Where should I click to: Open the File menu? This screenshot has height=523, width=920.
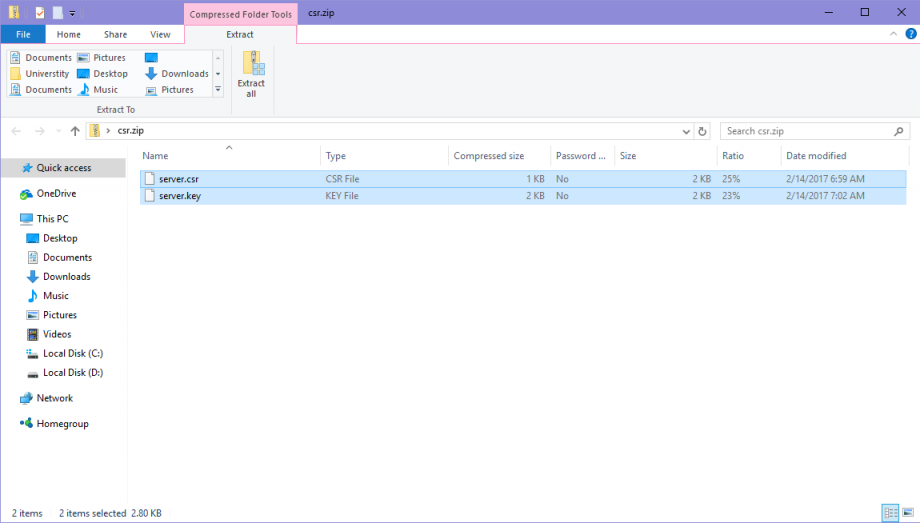tap(23, 34)
